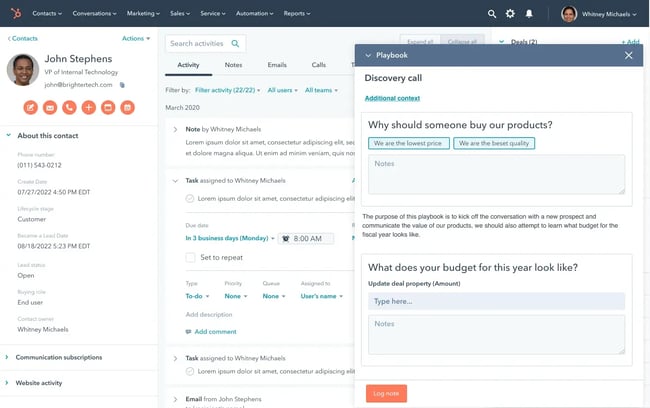This screenshot has width=650, height=408.
Task: Collapse the first Task assigned entry
Action: [x=175, y=181]
